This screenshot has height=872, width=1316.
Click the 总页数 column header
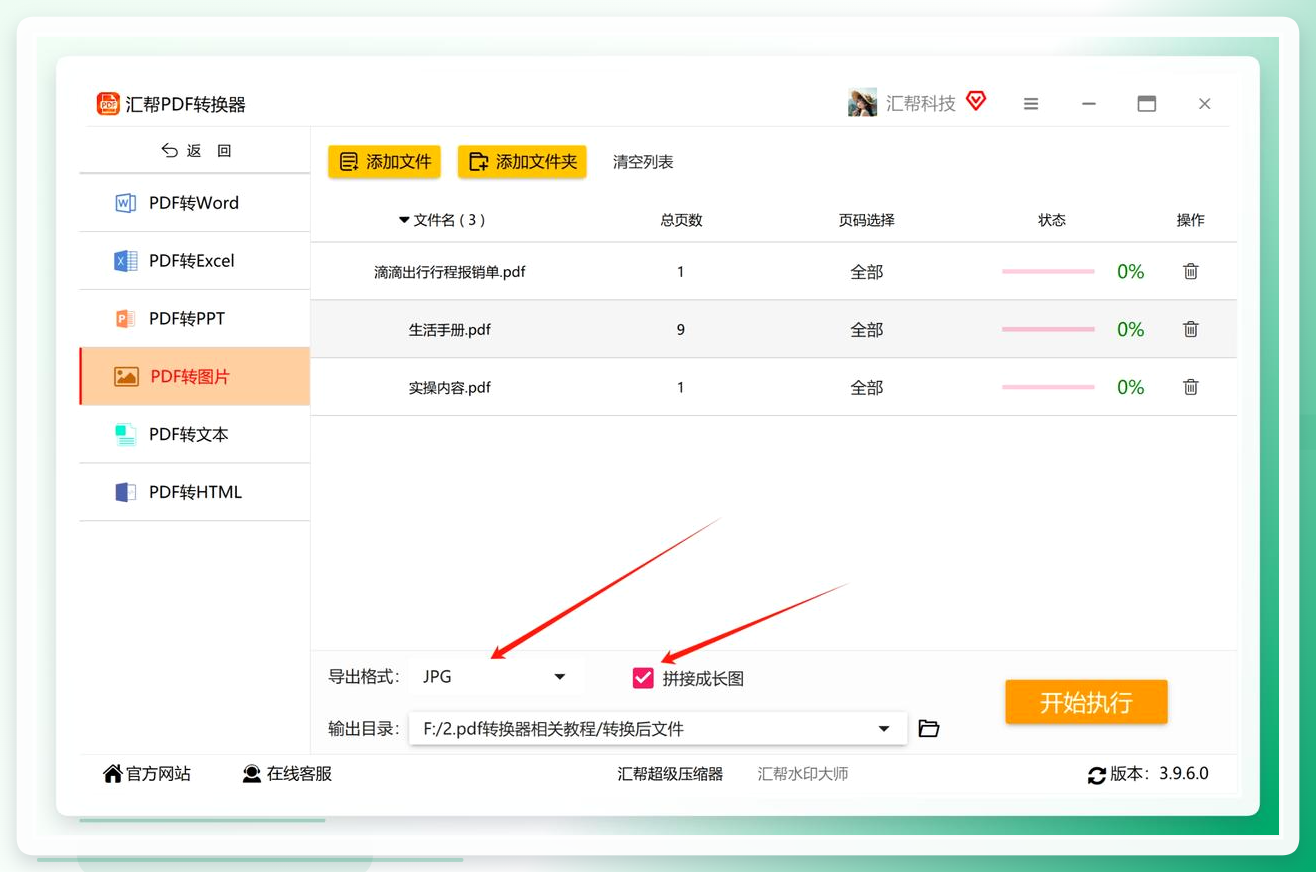[x=682, y=220]
